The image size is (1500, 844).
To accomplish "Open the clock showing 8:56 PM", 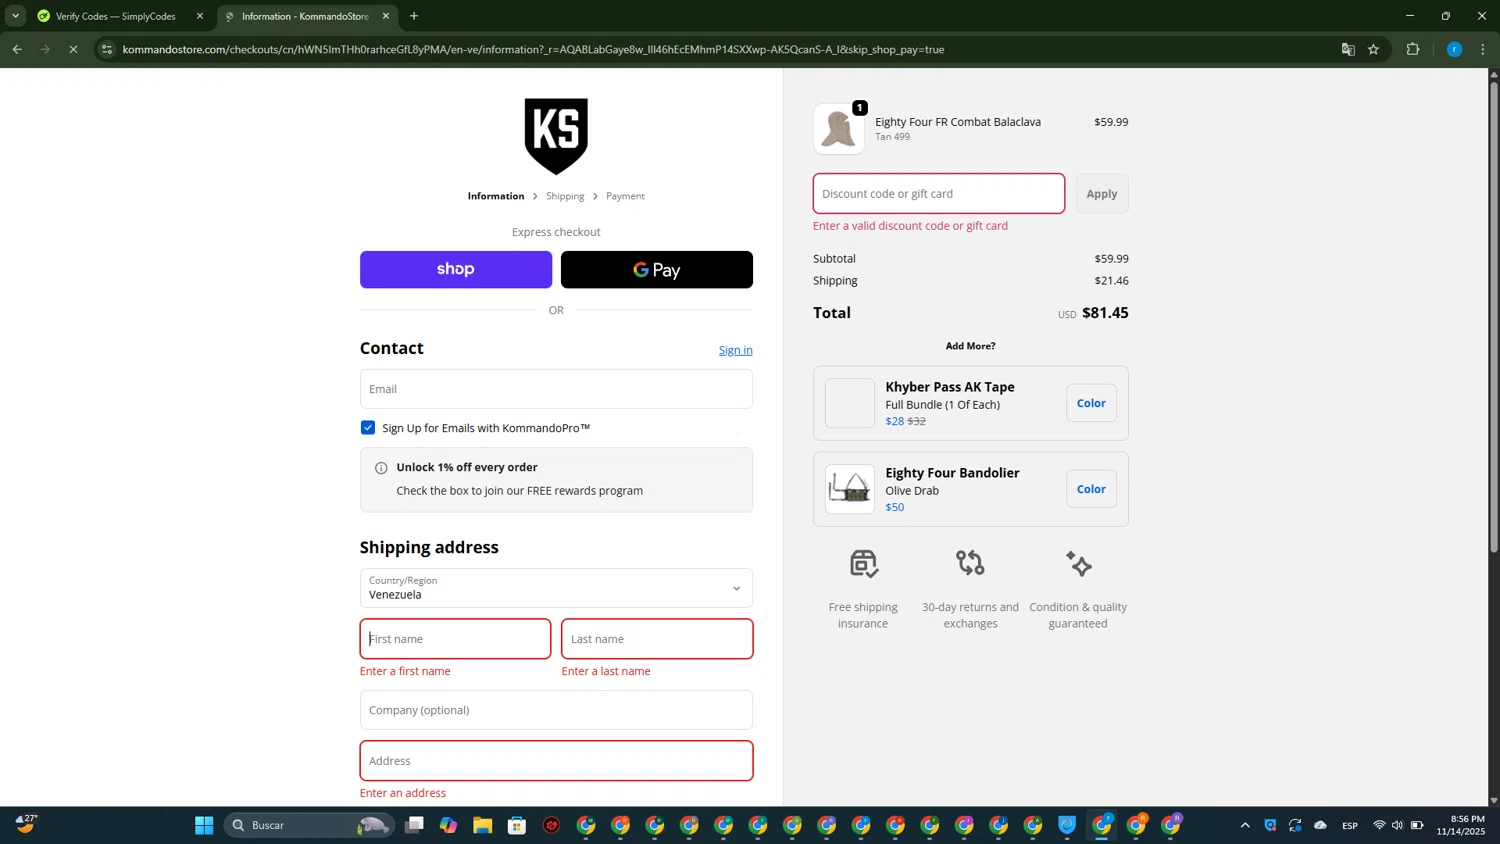I will point(1461,825).
